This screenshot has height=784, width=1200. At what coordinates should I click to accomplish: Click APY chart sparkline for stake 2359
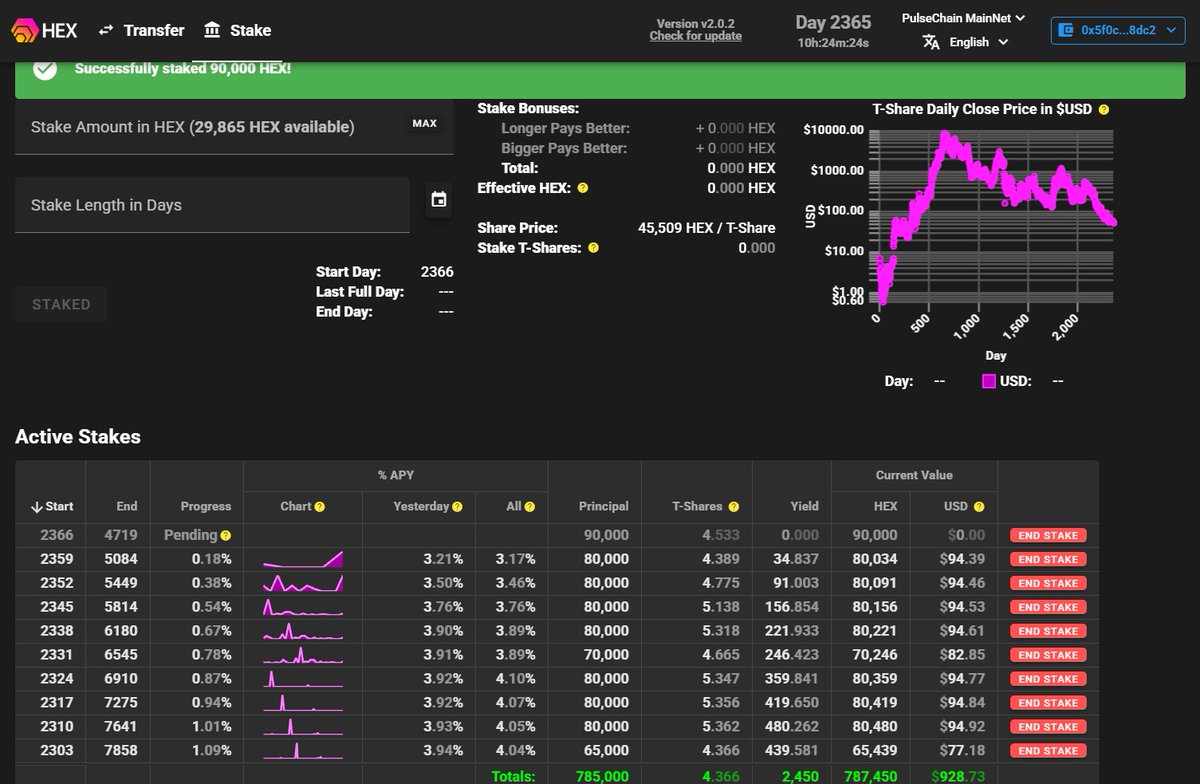(x=303, y=559)
